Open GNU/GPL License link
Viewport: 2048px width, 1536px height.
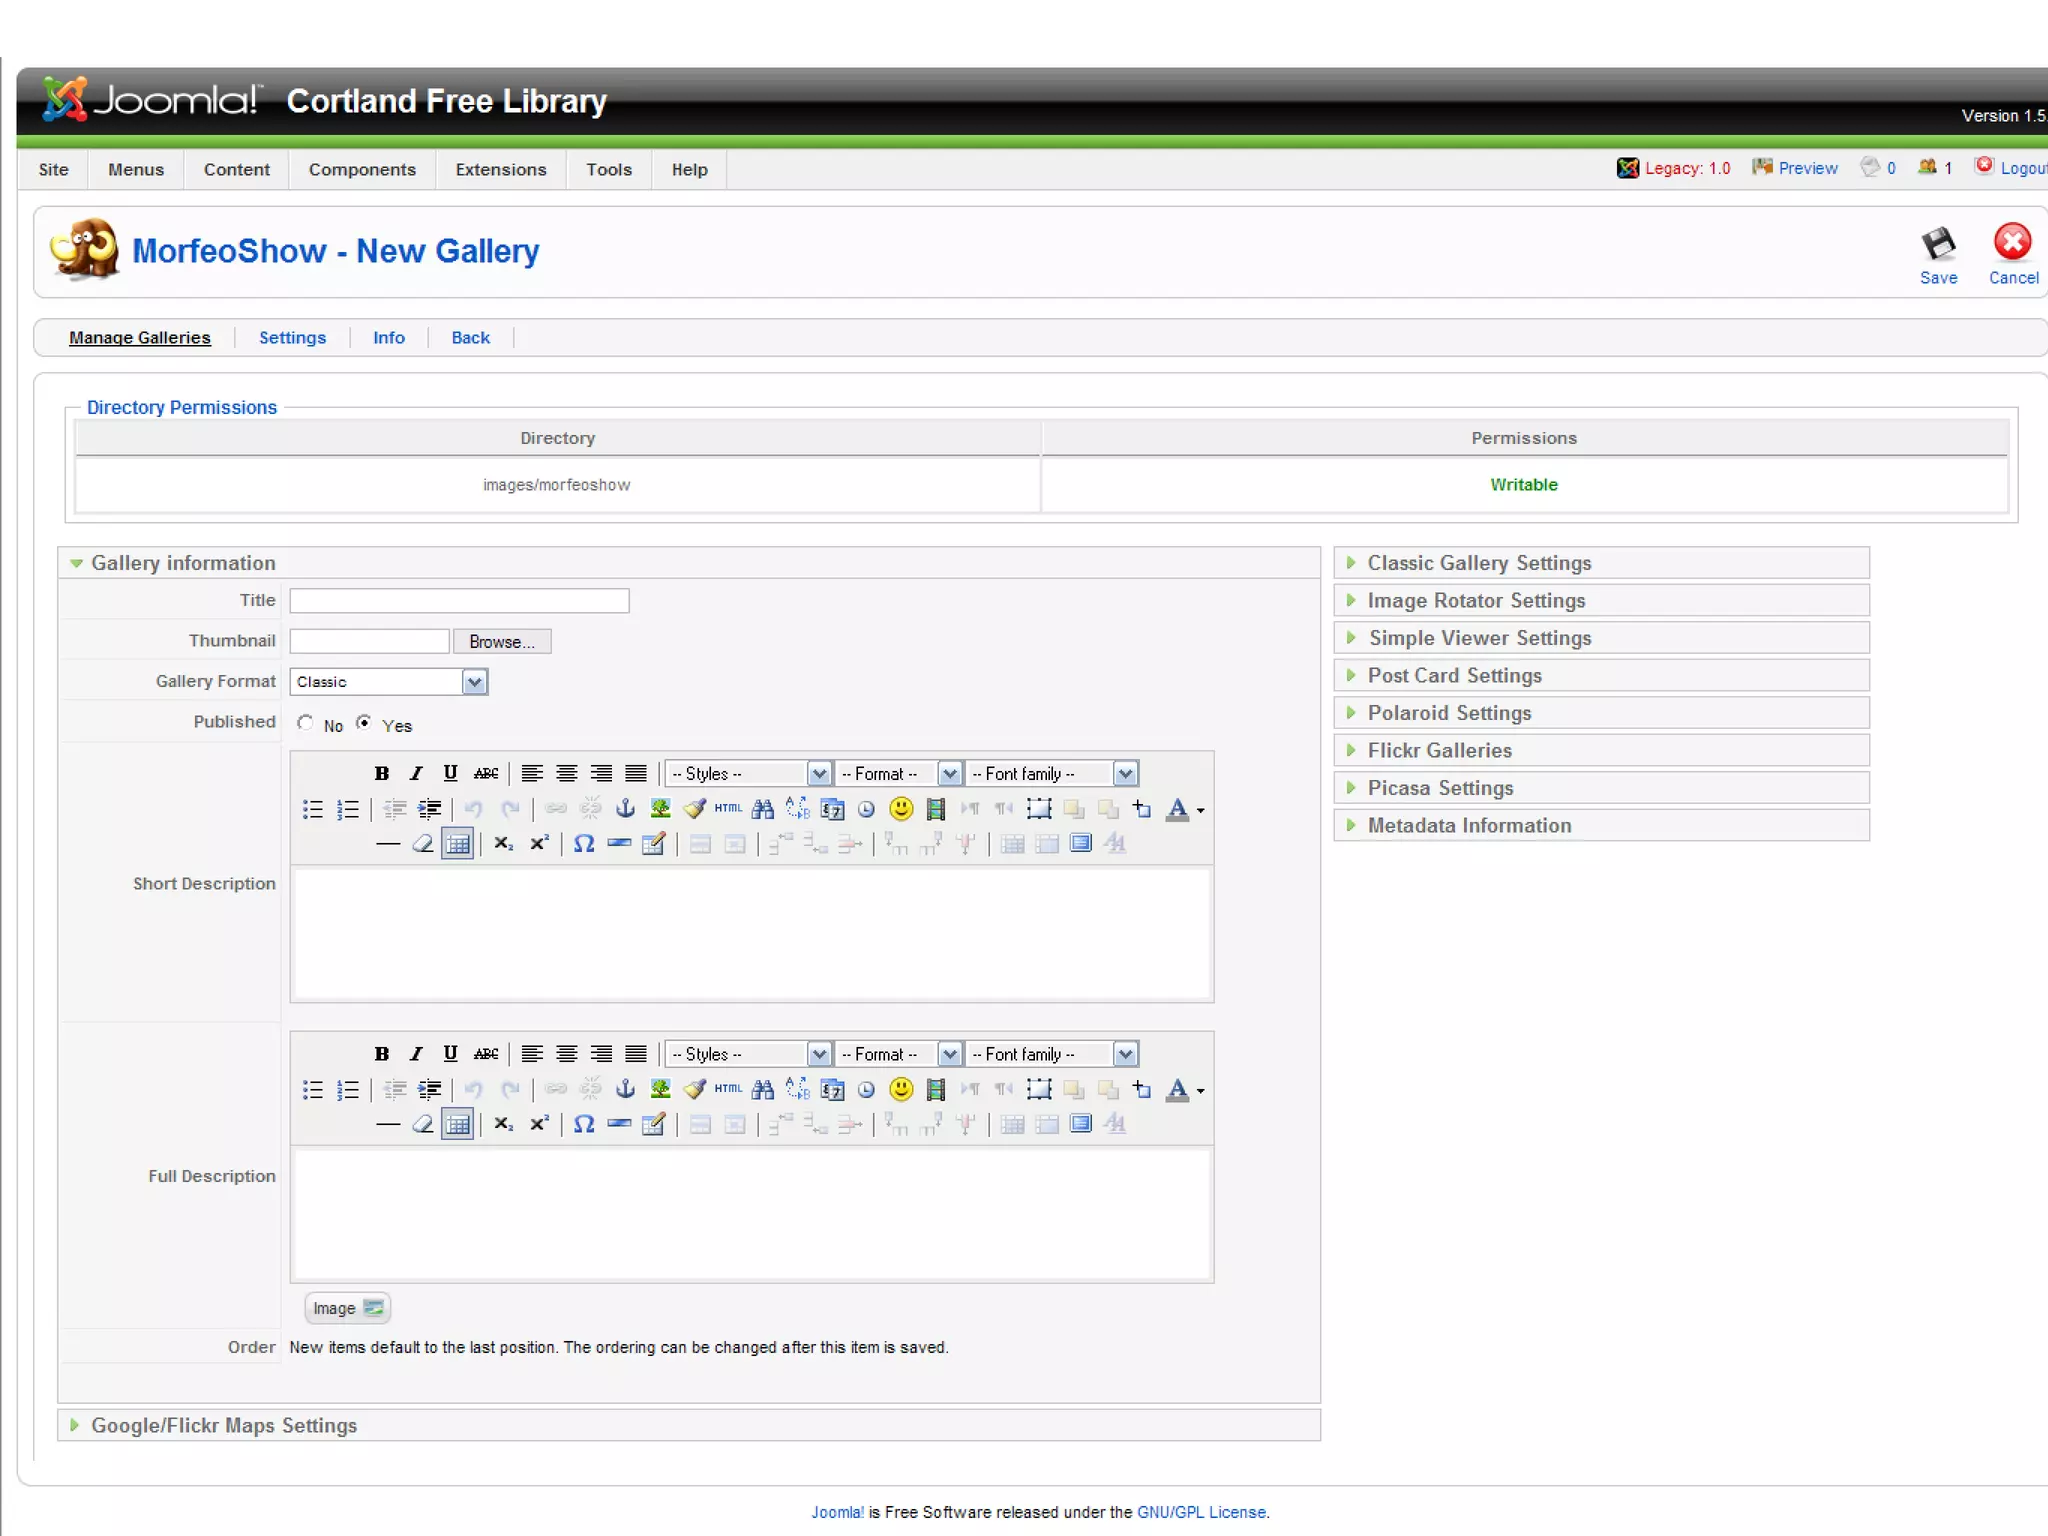coord(1201,1512)
